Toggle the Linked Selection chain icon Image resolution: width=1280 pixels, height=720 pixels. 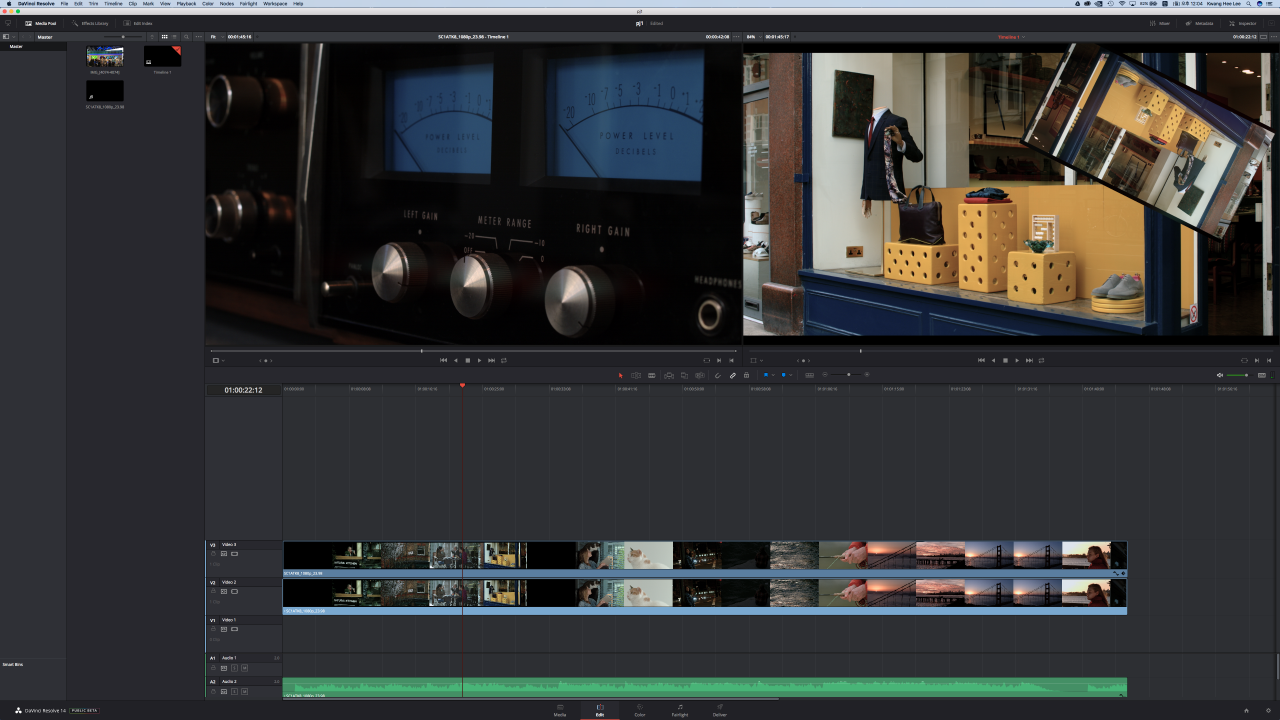pos(732,375)
